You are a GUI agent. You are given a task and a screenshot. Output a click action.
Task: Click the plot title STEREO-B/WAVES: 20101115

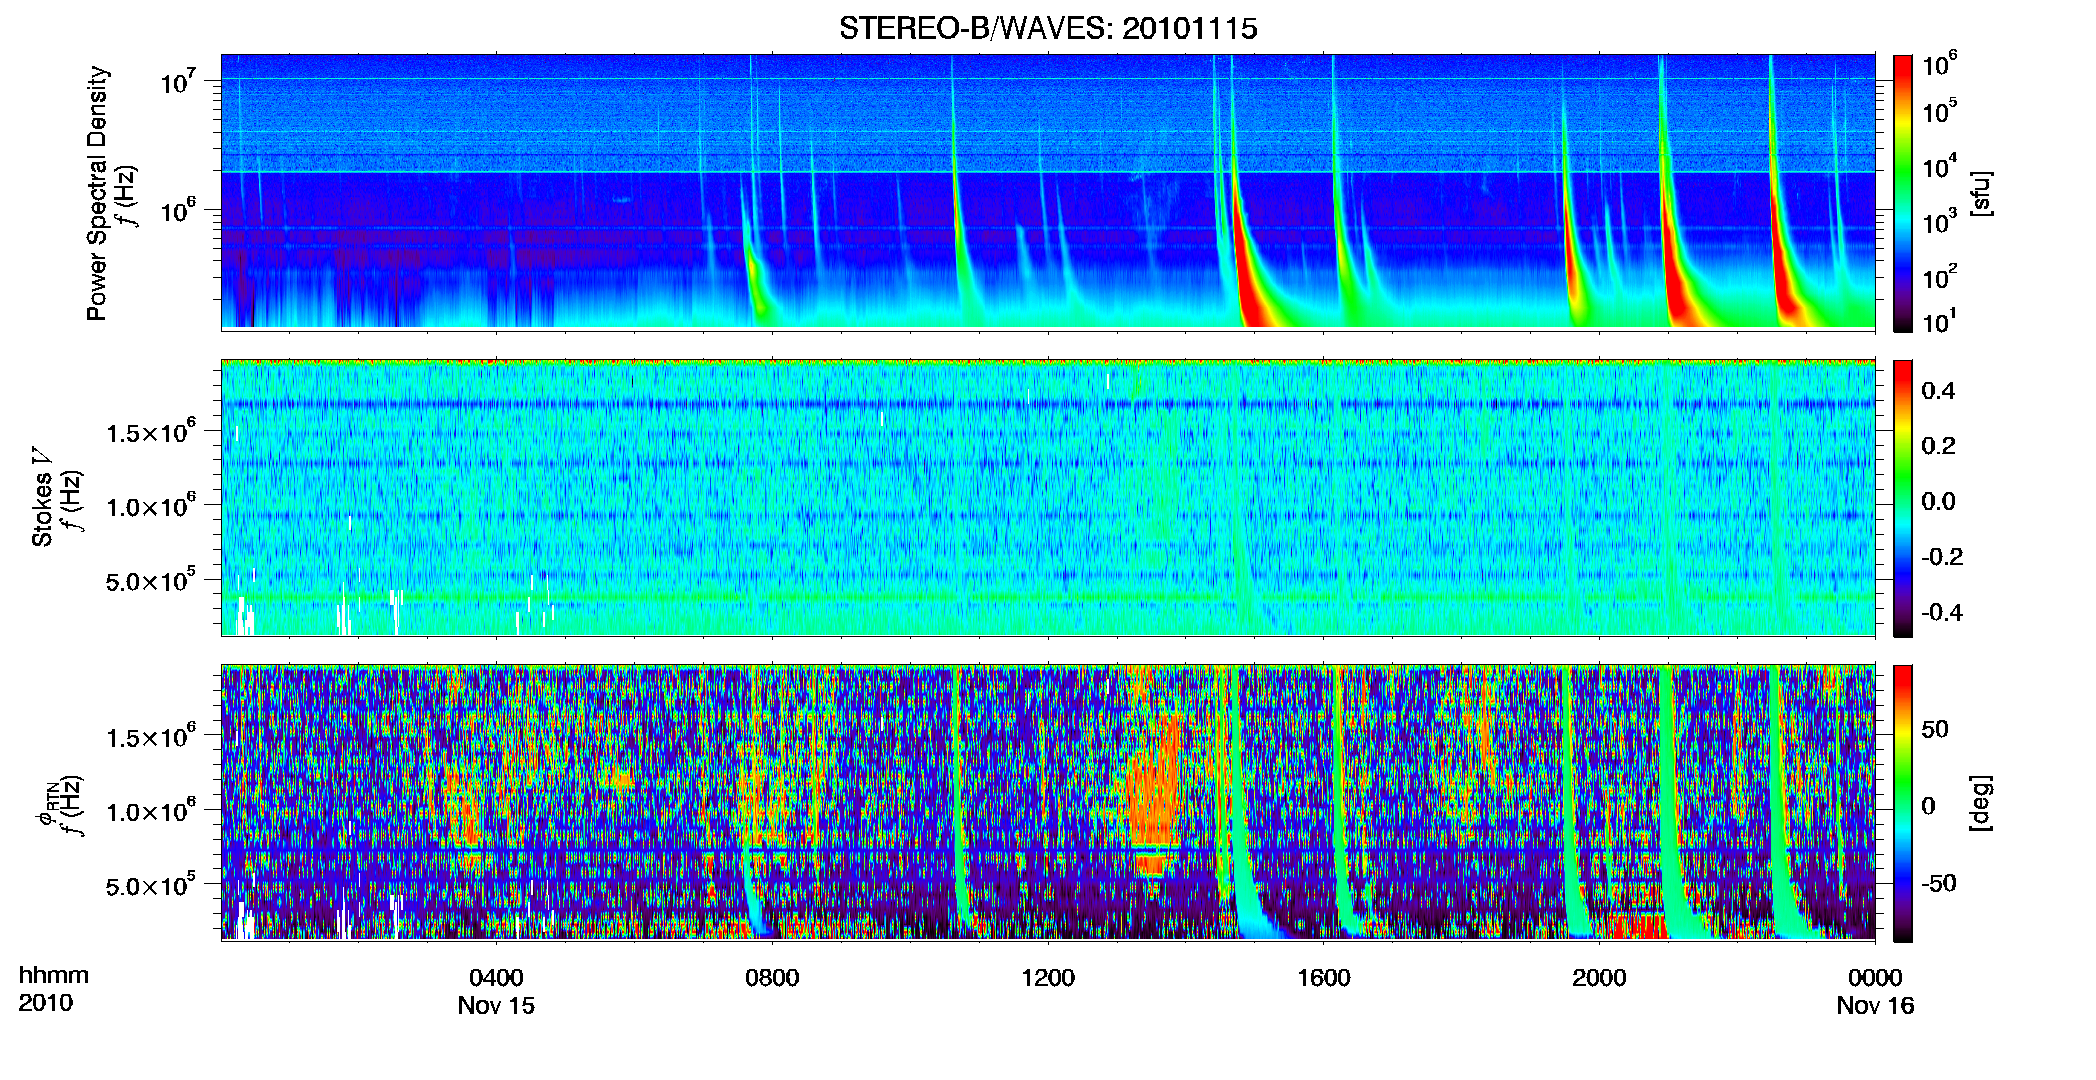point(1048,28)
